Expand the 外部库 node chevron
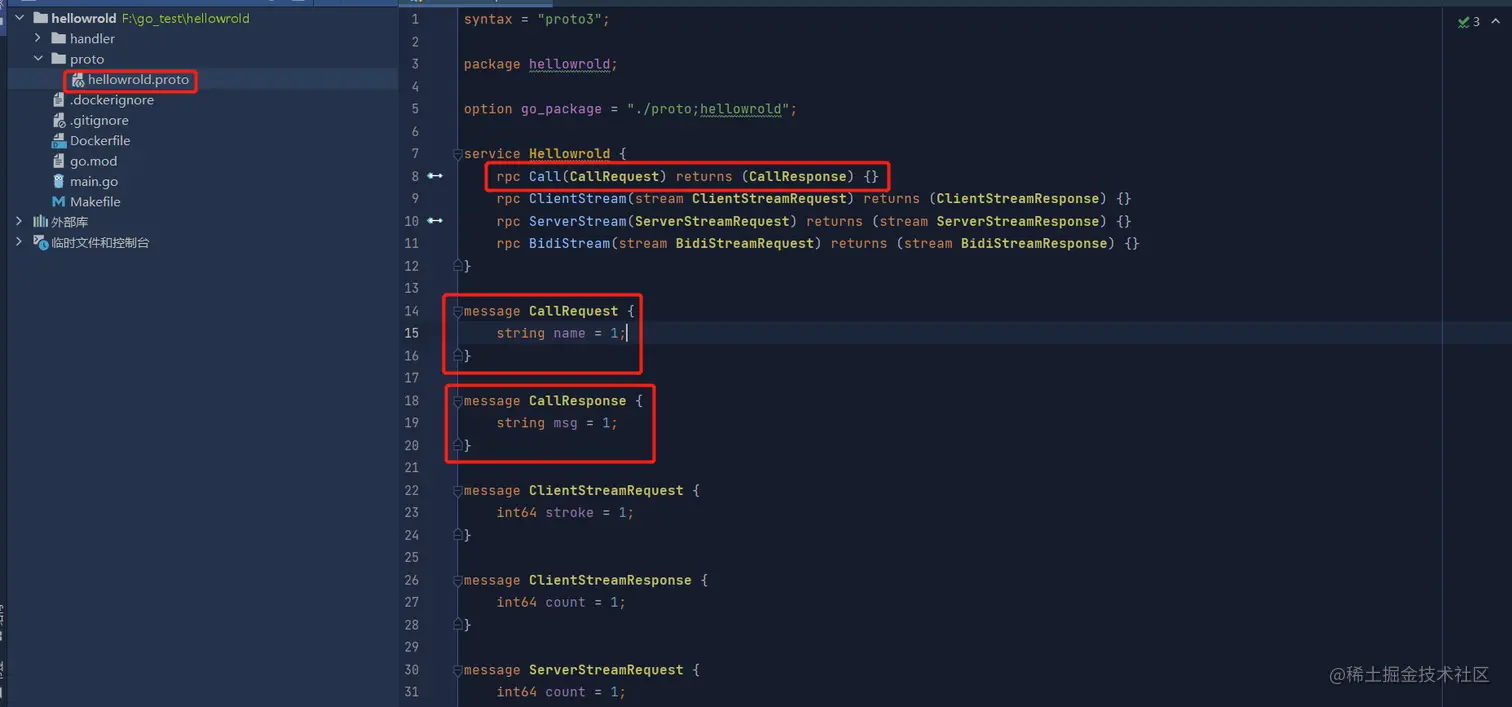 coord(19,222)
